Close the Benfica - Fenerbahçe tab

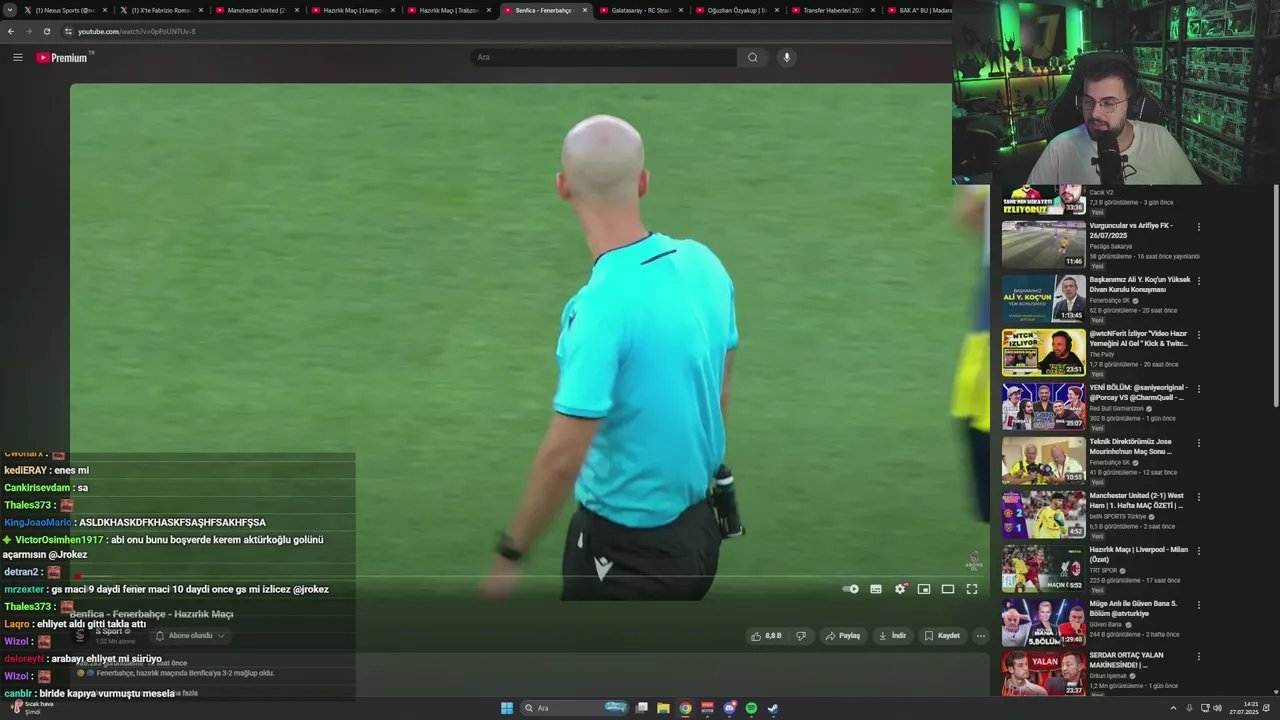click(585, 10)
